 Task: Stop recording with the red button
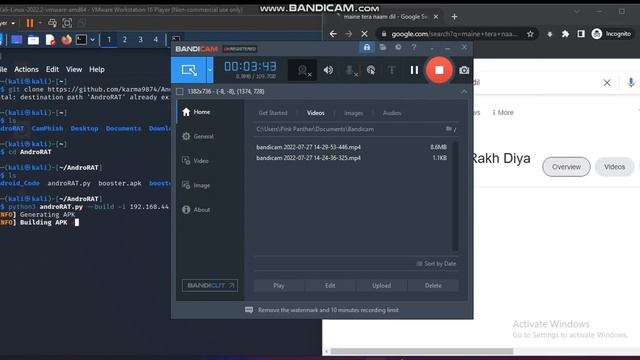click(439, 70)
